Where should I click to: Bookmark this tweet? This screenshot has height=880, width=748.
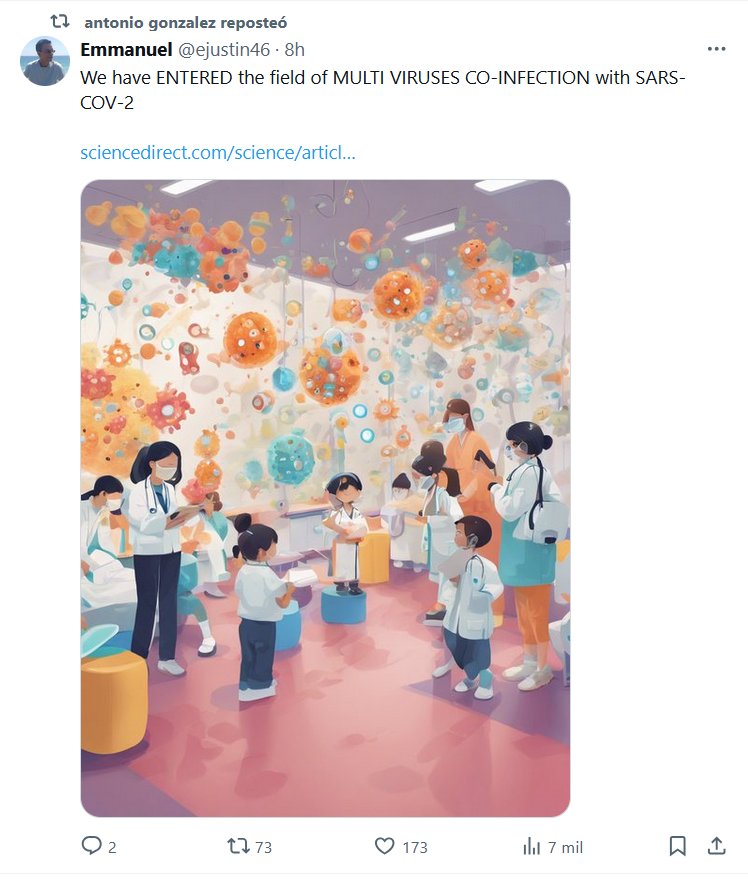[x=678, y=846]
